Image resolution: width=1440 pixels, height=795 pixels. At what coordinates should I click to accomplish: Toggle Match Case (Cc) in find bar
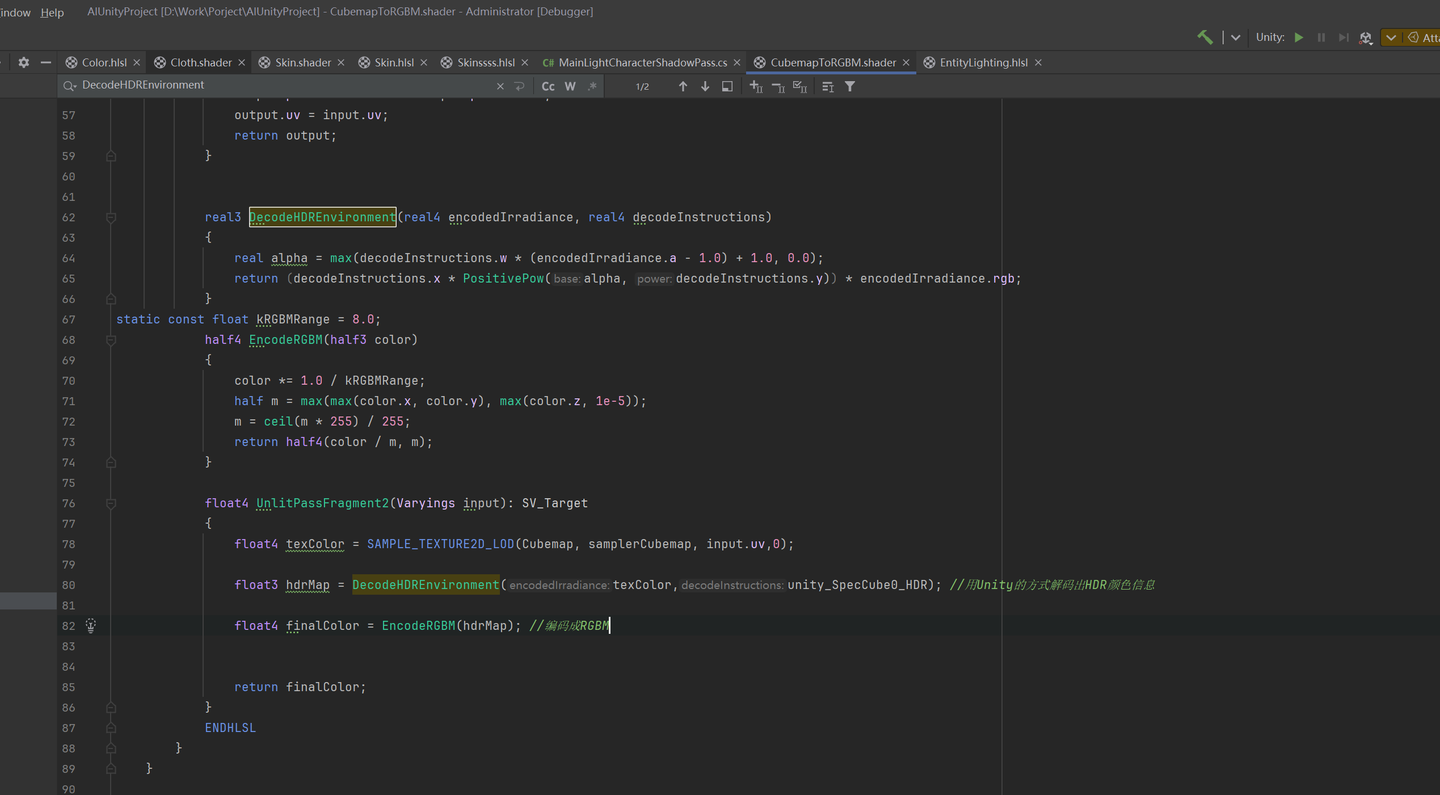coord(548,87)
